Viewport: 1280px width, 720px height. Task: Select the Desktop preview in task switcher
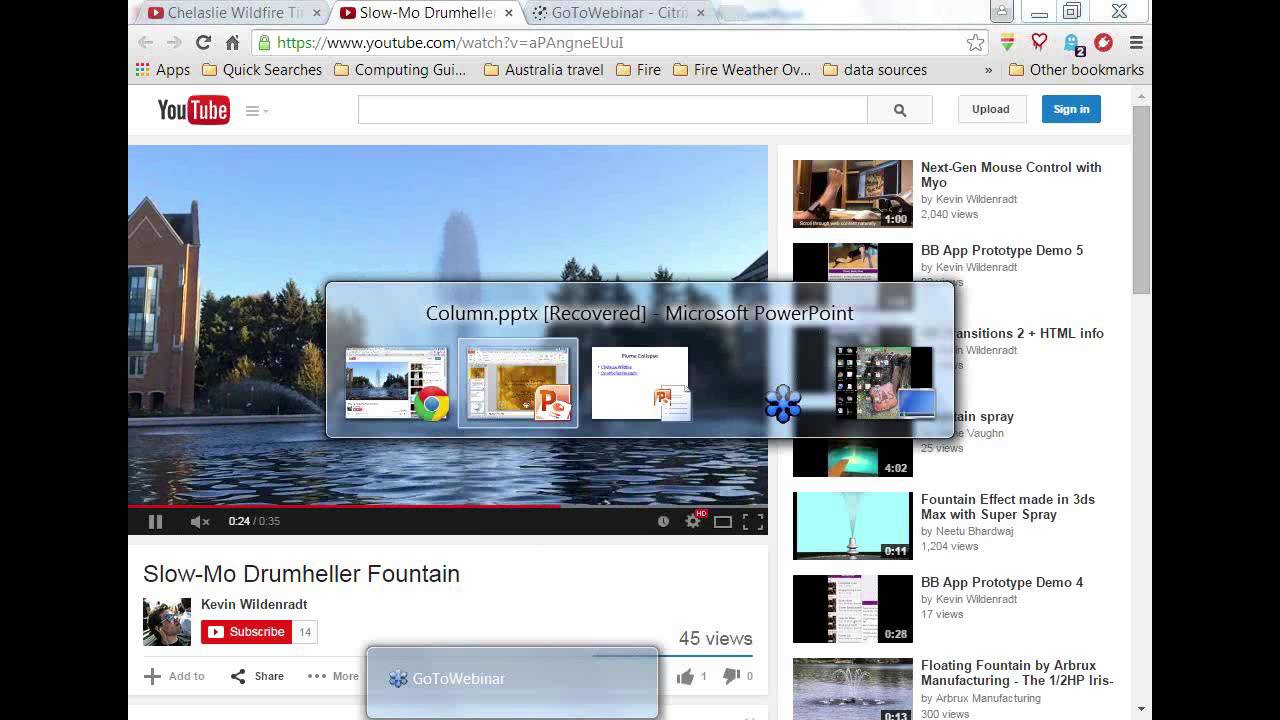(885, 383)
